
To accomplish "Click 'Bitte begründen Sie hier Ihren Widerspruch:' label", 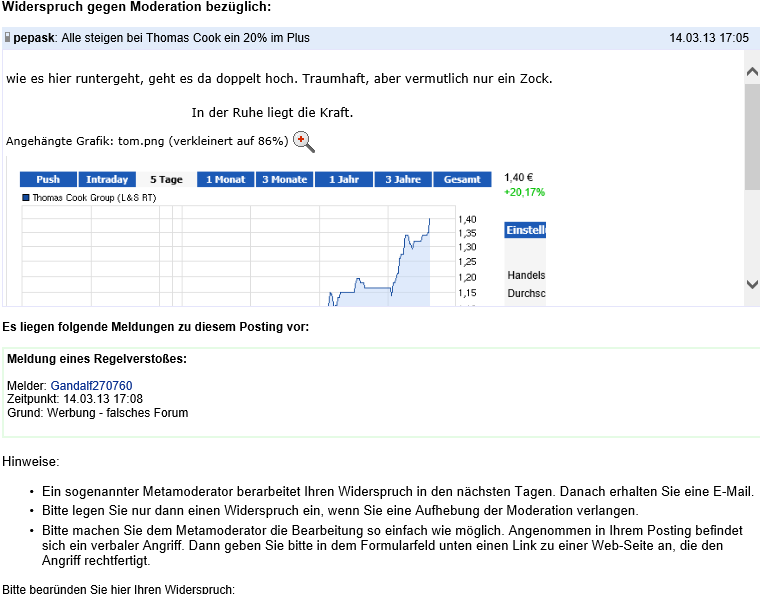I will tap(118, 589).
